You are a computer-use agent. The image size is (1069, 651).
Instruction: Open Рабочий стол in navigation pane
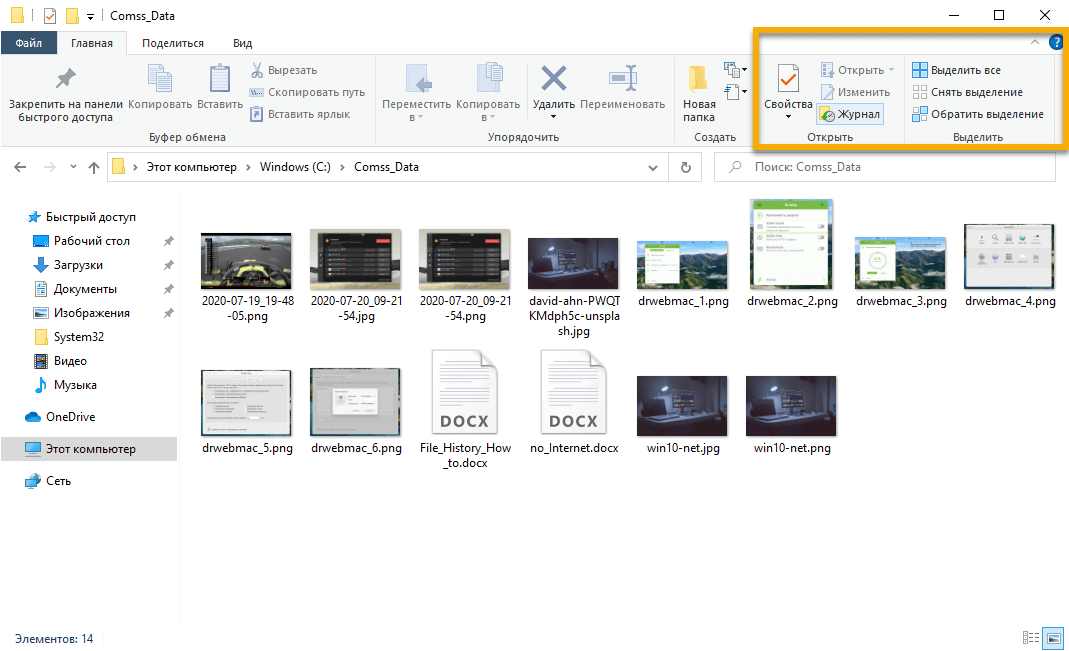click(91, 241)
